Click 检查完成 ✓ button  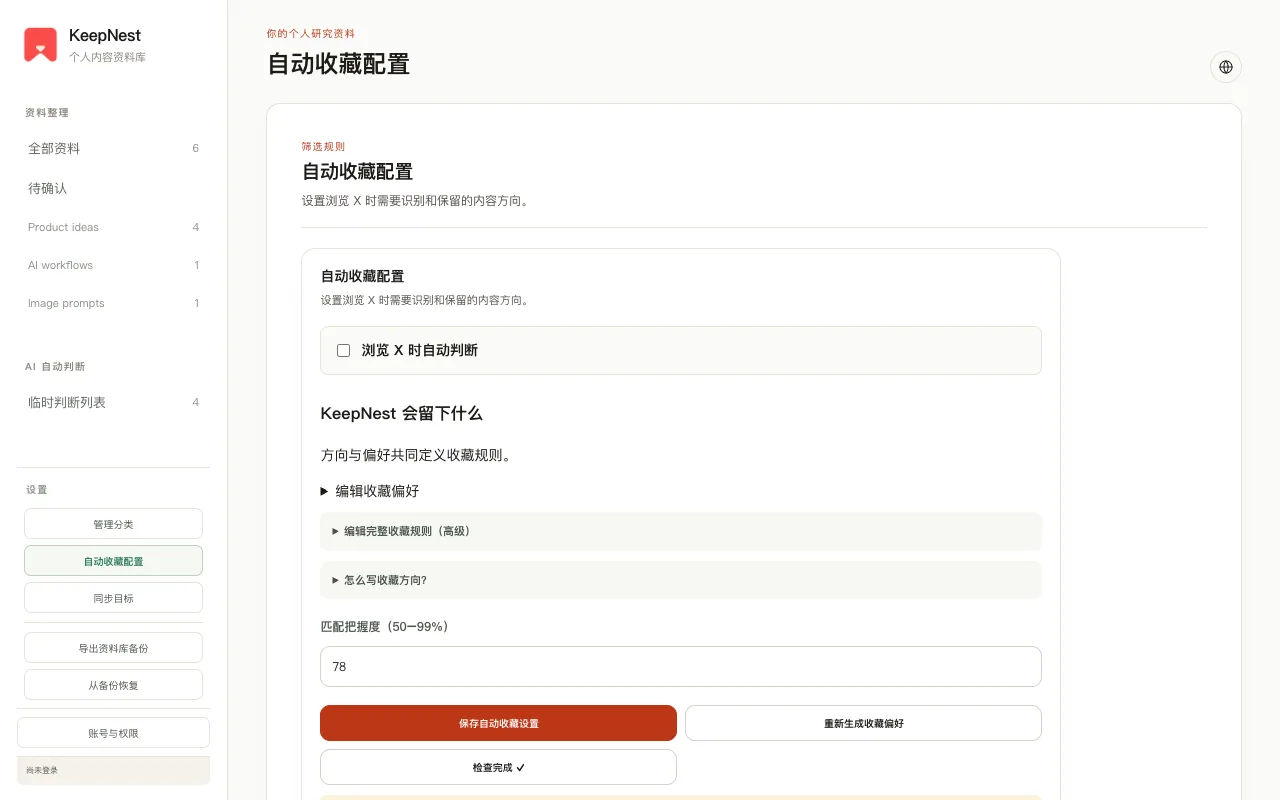(498, 767)
